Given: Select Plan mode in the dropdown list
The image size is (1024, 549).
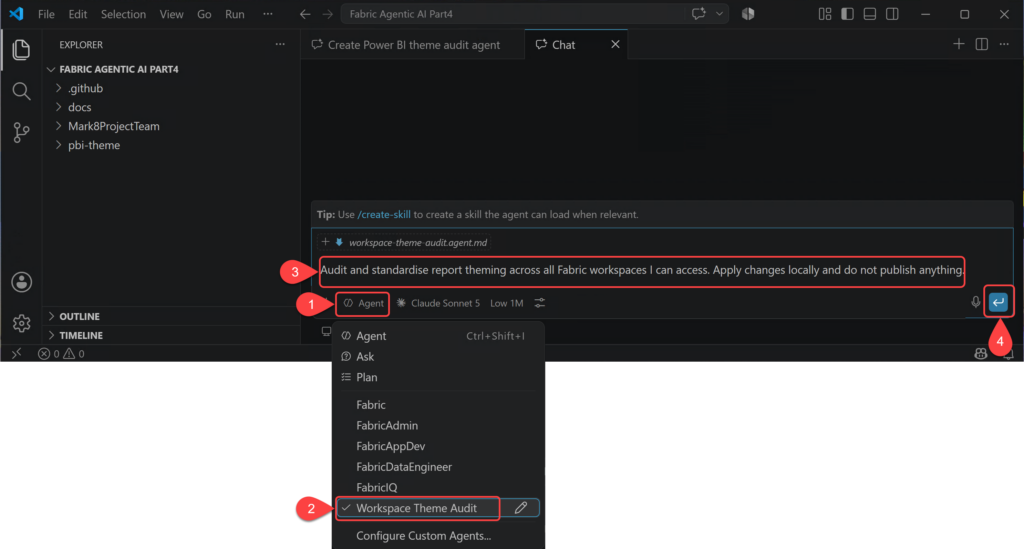Looking at the screenshot, I should point(438,377).
